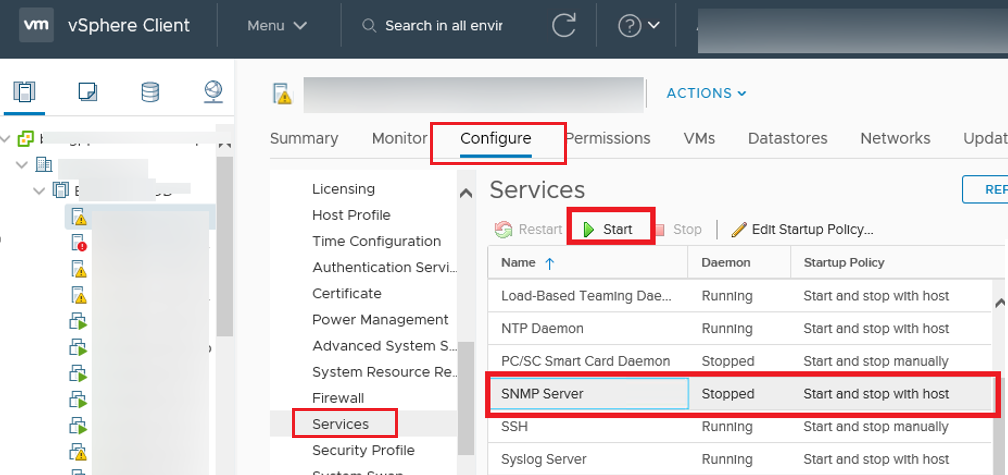Open Authentication Services settings
This screenshot has width=1008, height=475.
(384, 267)
